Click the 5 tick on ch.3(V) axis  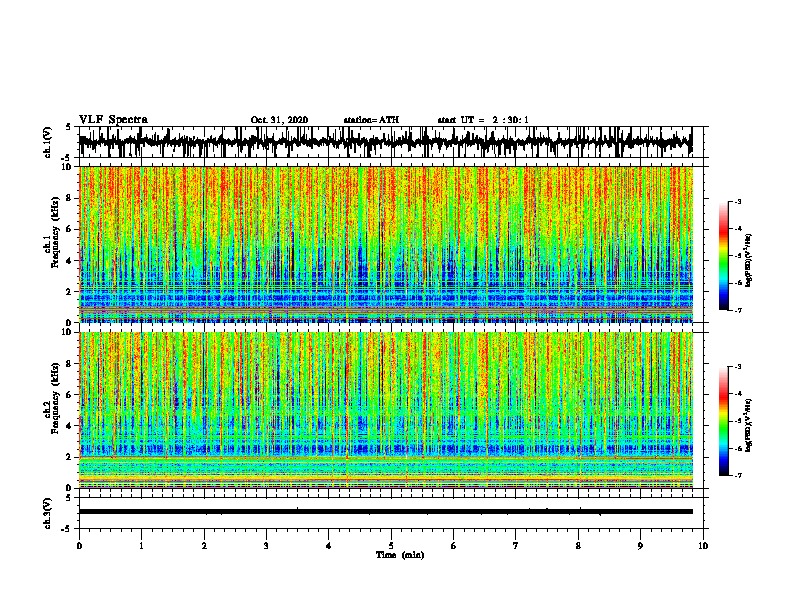69,498
